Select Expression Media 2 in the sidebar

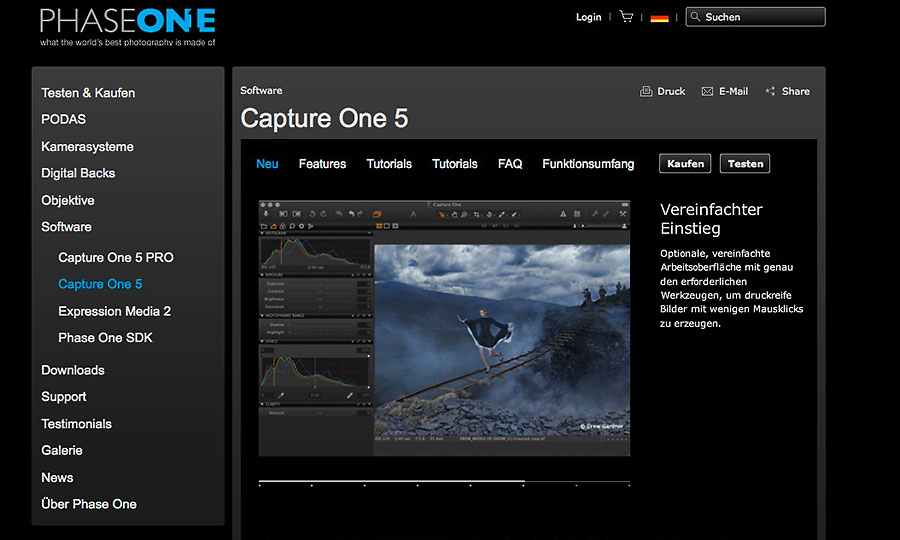pos(114,311)
